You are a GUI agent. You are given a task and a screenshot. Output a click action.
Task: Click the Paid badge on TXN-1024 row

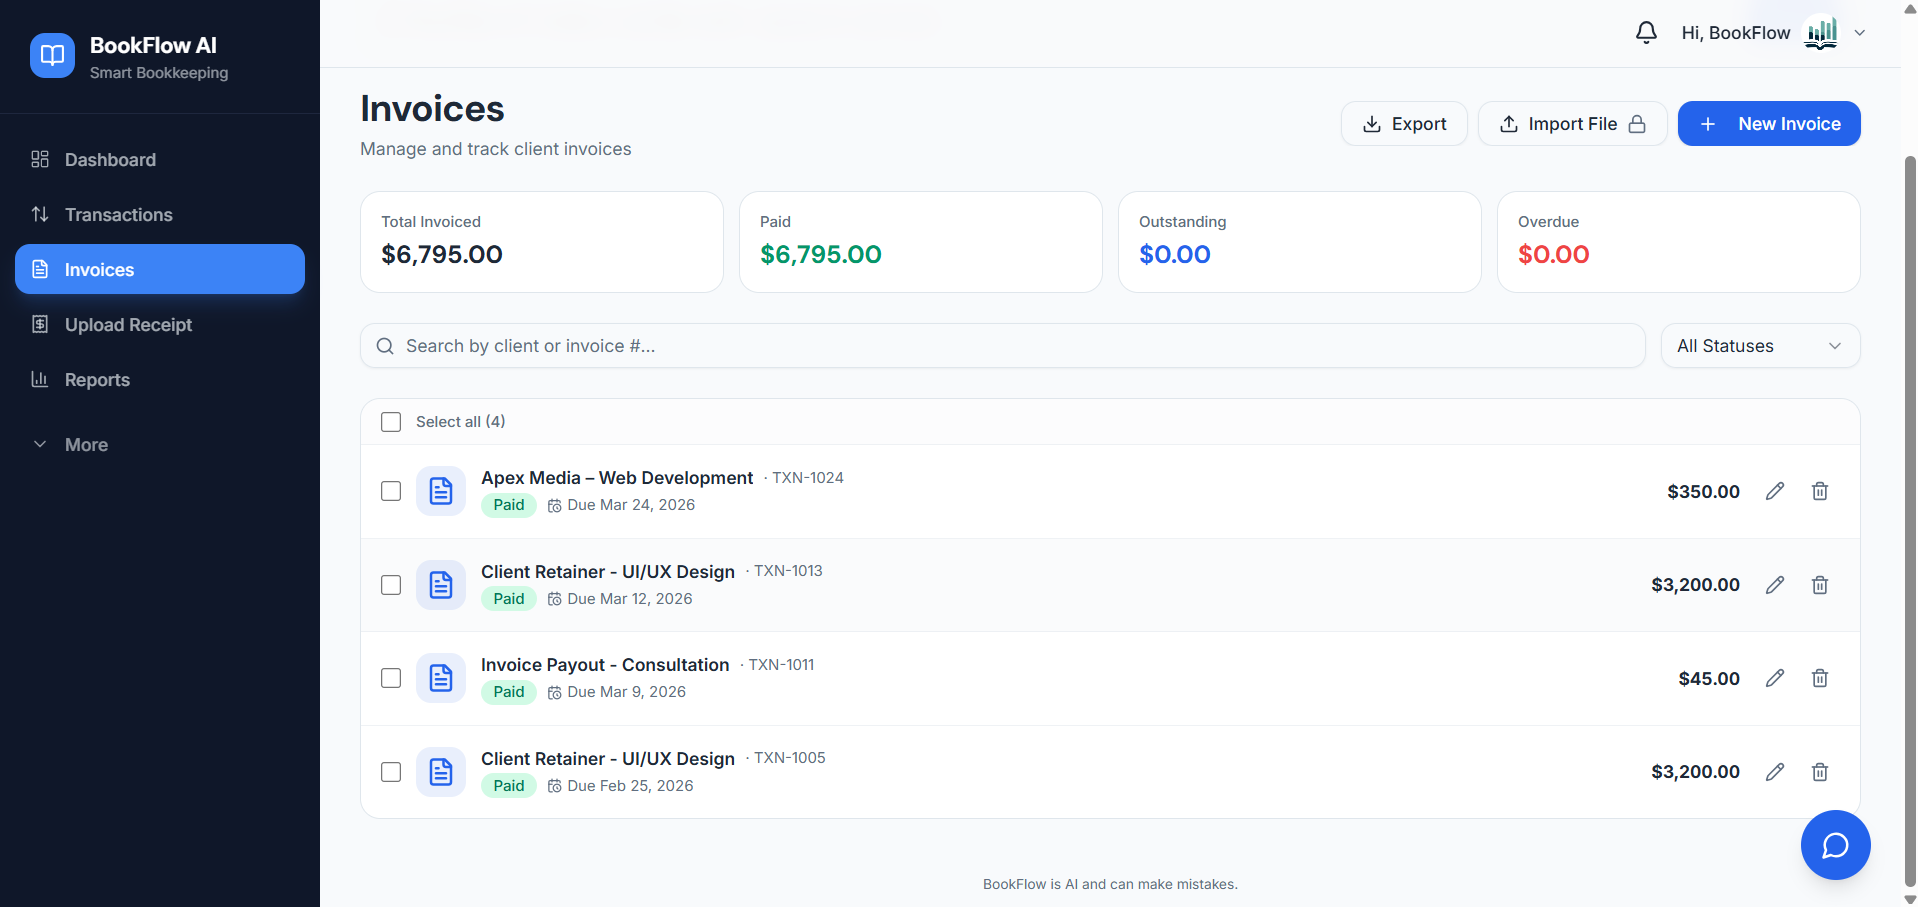[x=509, y=505]
